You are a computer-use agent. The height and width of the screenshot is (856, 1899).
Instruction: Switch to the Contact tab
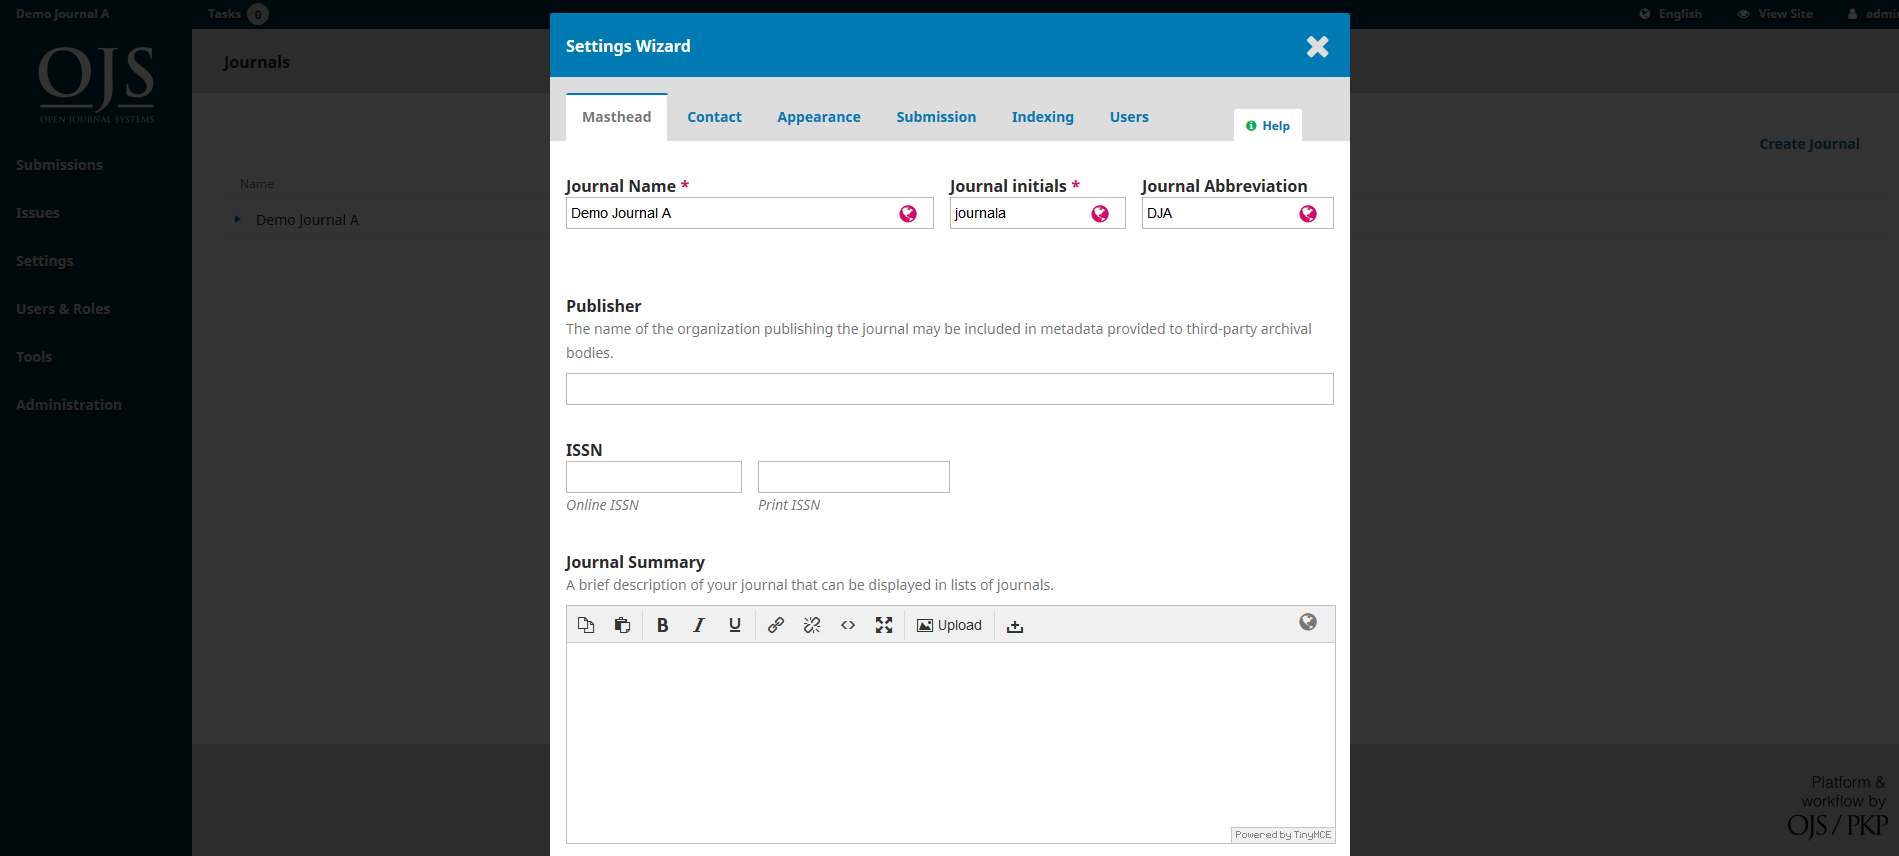tap(714, 117)
